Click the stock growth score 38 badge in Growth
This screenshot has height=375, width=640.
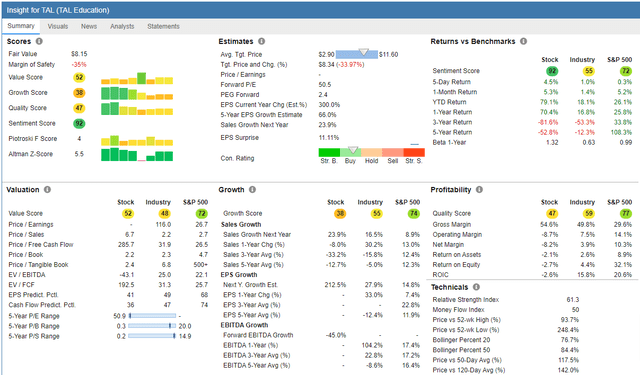tap(340, 213)
